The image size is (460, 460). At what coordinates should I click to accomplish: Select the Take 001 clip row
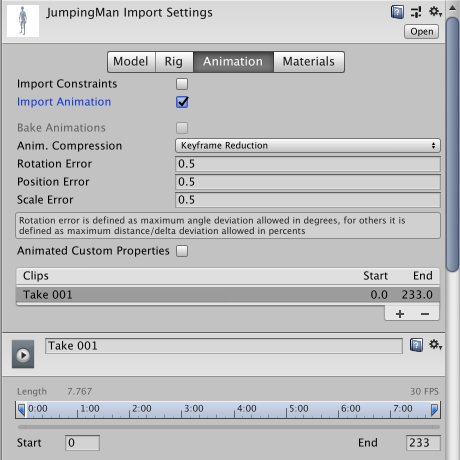[x=228, y=295]
